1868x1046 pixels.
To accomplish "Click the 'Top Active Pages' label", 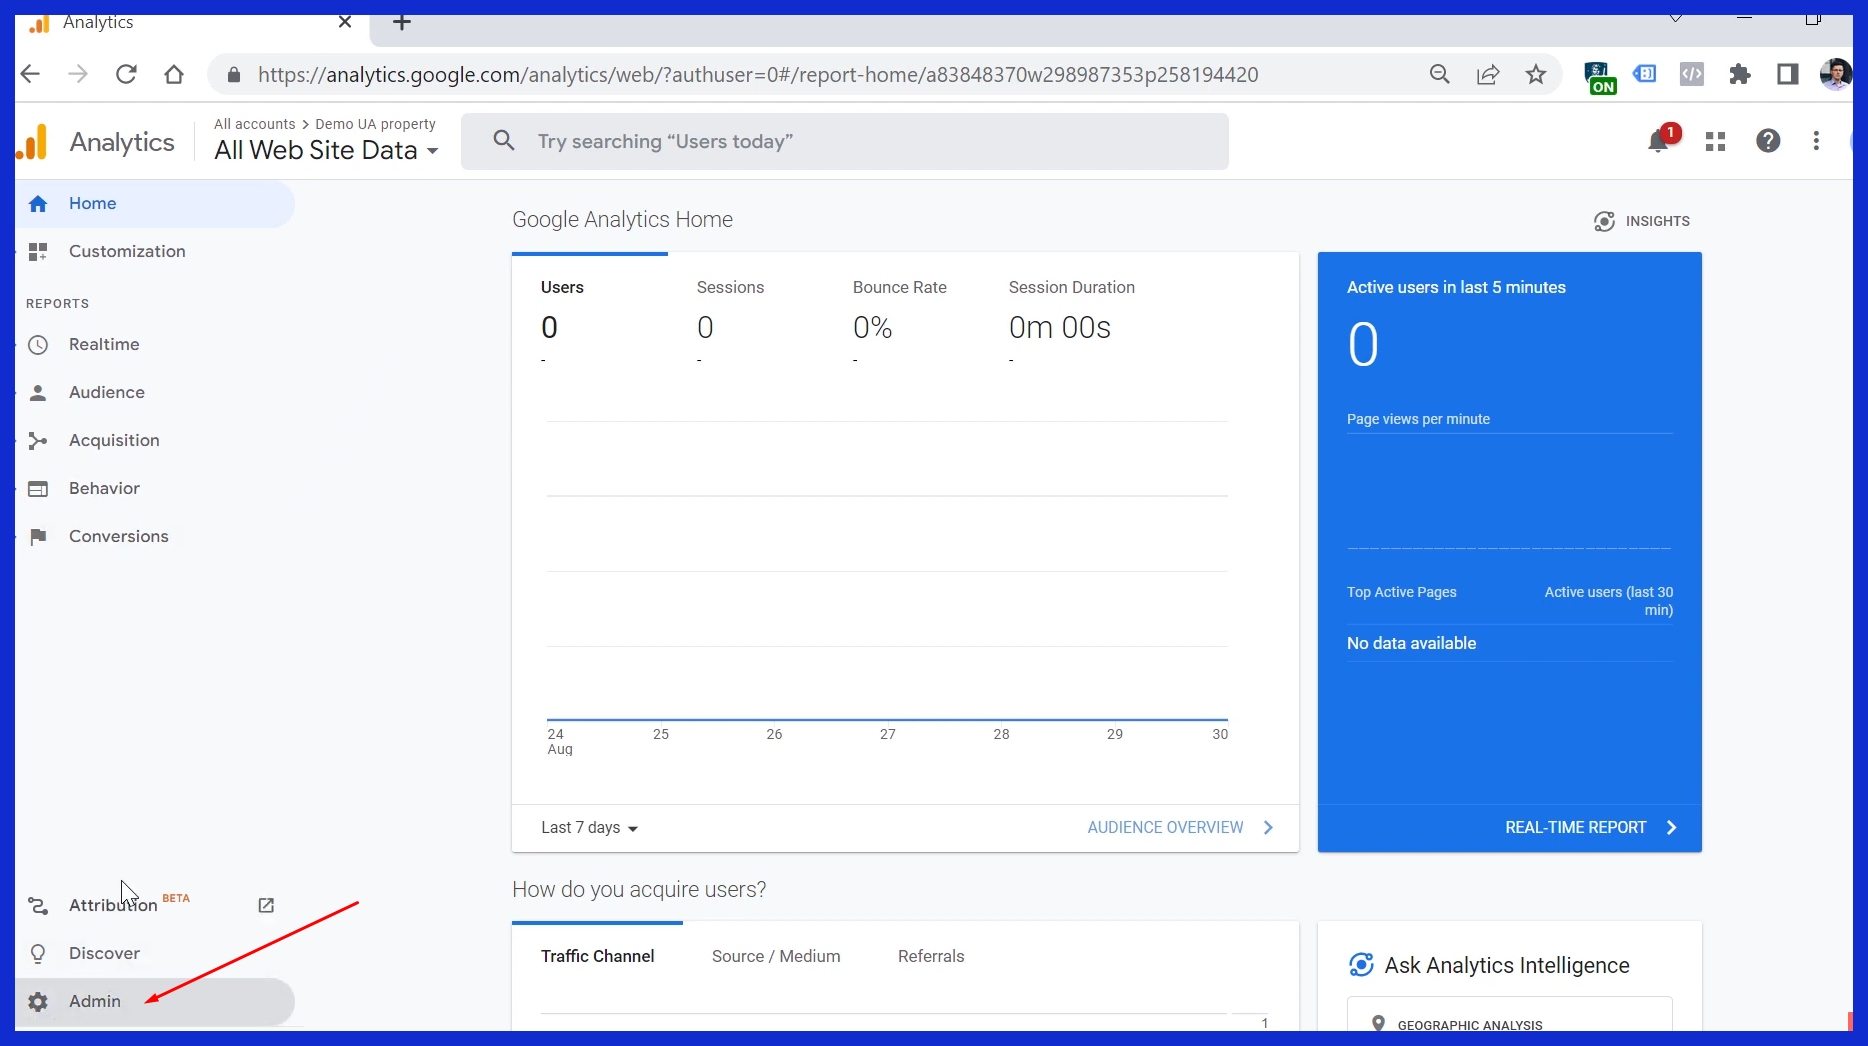I will [1401, 593].
